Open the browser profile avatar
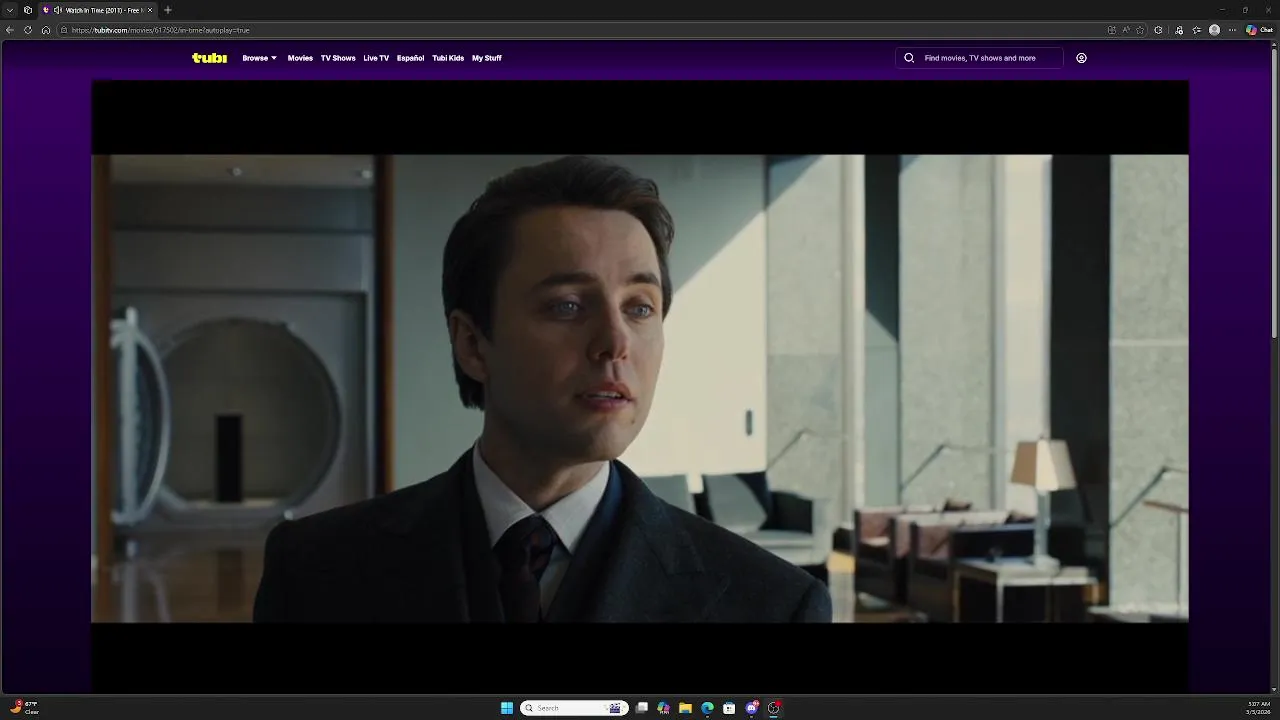Viewport: 1280px width, 720px height. [1215, 30]
